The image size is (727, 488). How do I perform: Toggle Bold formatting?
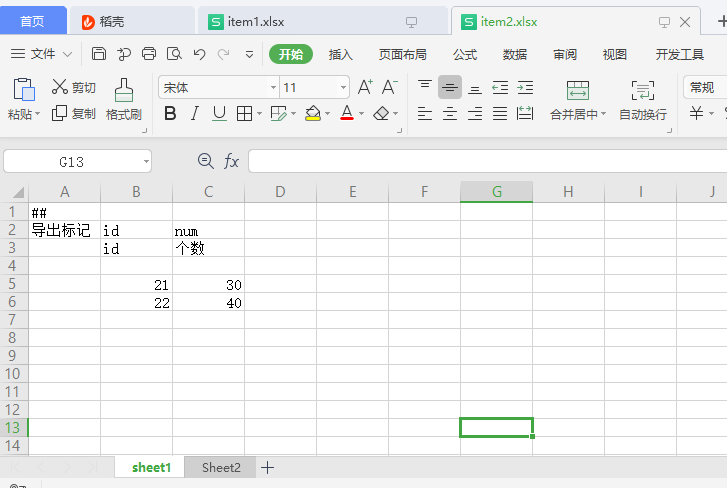tap(170, 114)
